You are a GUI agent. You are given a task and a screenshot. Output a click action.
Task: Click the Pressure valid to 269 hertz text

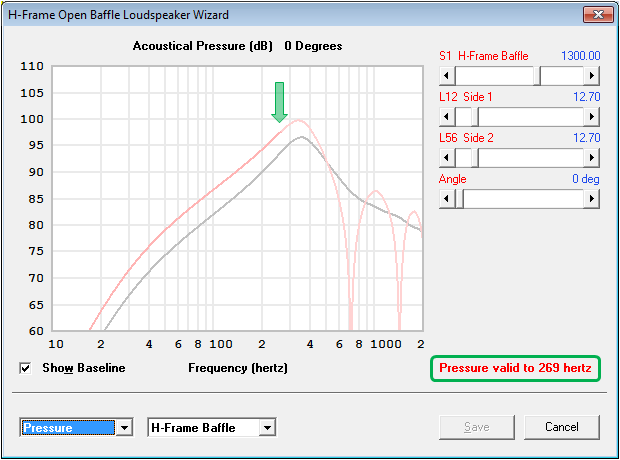515,368
